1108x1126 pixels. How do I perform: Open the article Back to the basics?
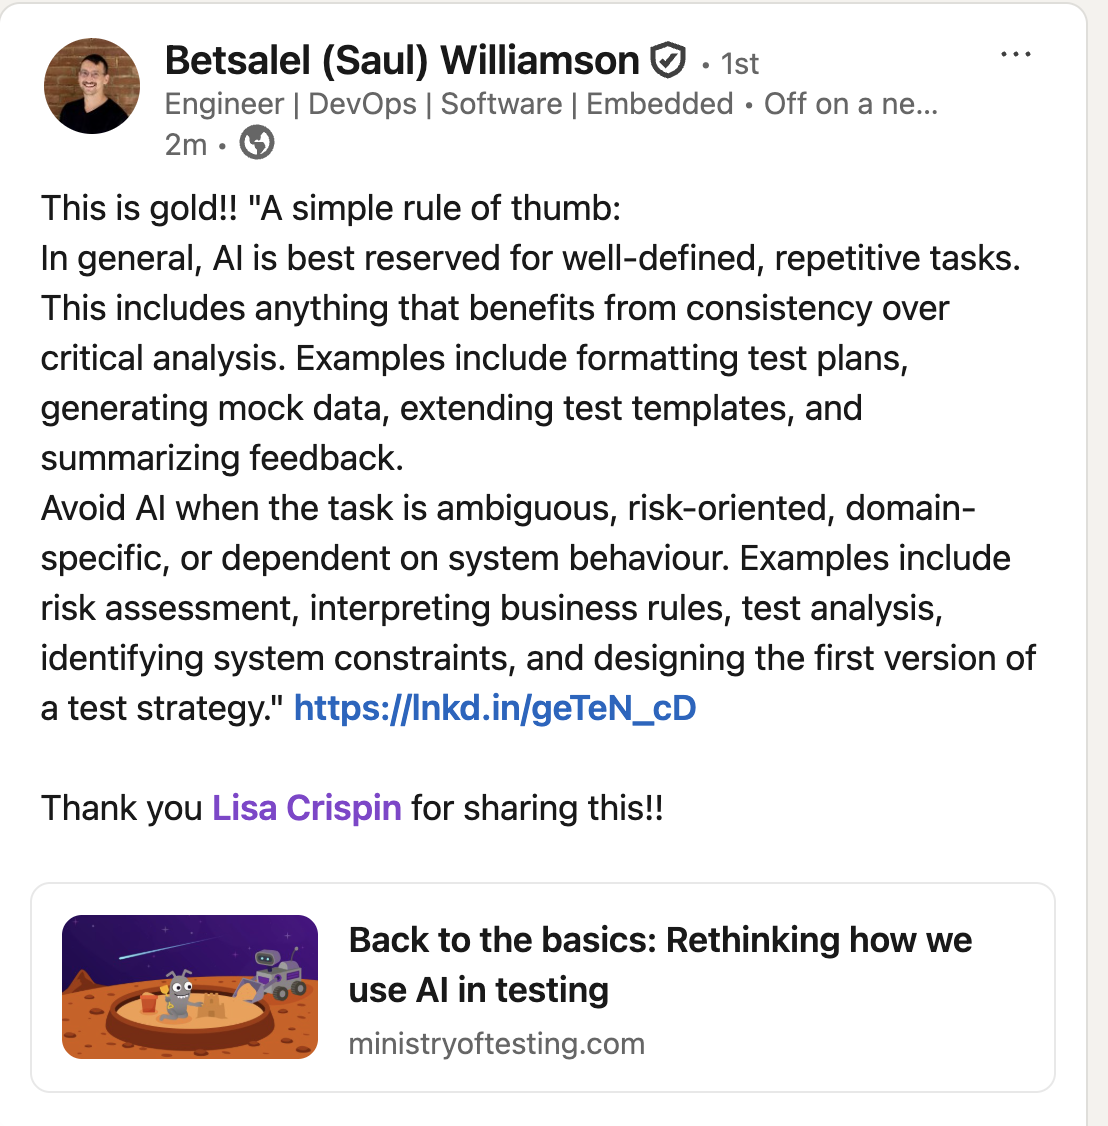coord(660,964)
